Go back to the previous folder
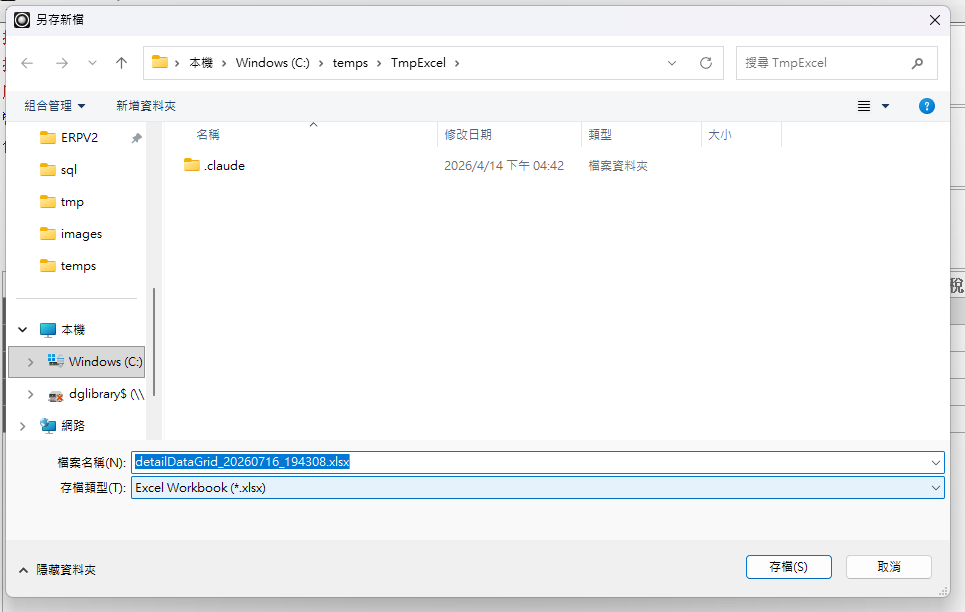This screenshot has width=965, height=612. point(27,63)
